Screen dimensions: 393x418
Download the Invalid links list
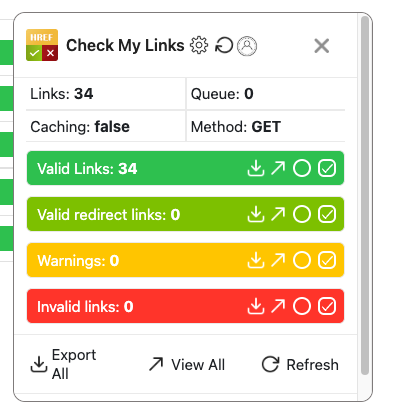(x=256, y=306)
